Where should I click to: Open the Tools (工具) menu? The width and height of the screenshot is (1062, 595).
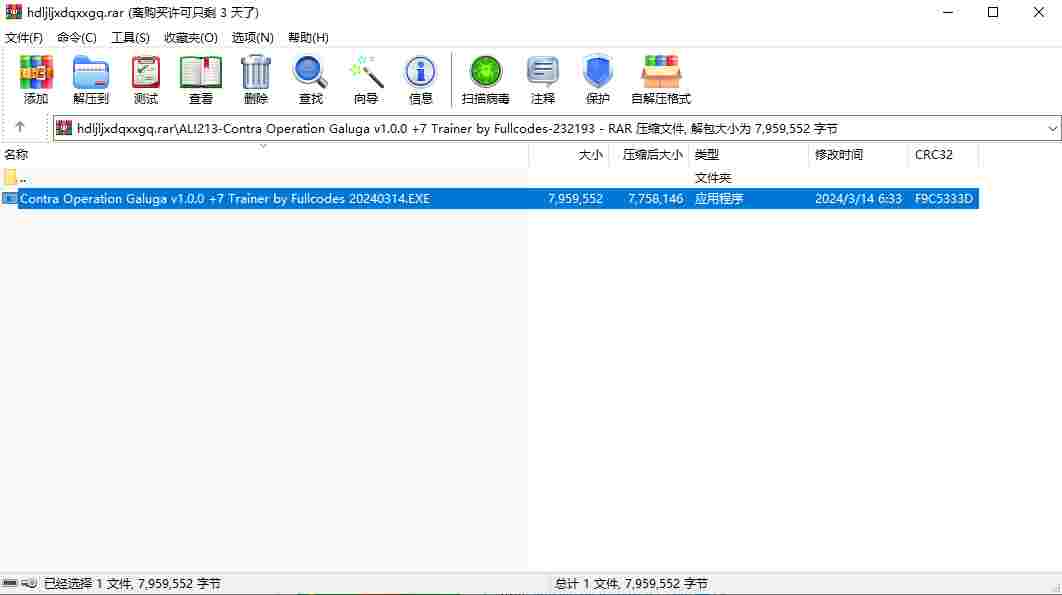pos(130,37)
